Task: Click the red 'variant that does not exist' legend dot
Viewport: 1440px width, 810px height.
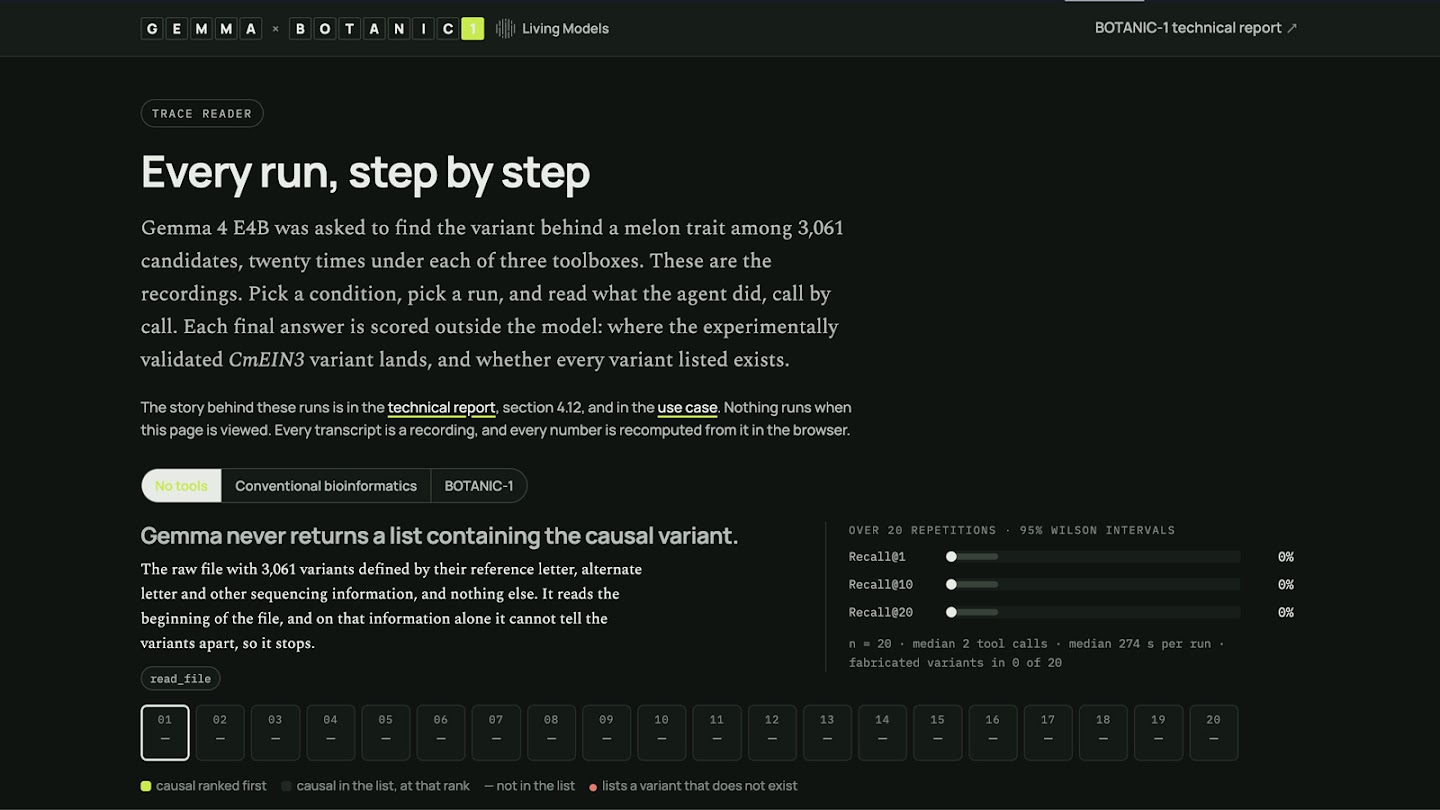Action: pos(593,787)
